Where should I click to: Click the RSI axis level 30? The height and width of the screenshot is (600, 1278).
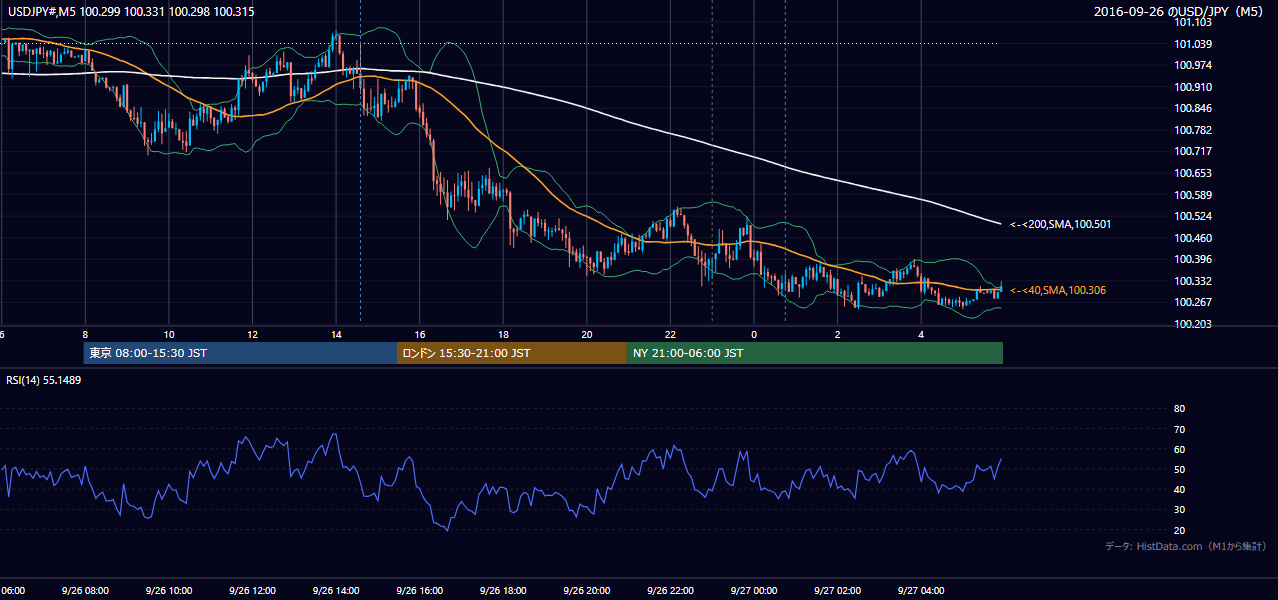point(1179,510)
